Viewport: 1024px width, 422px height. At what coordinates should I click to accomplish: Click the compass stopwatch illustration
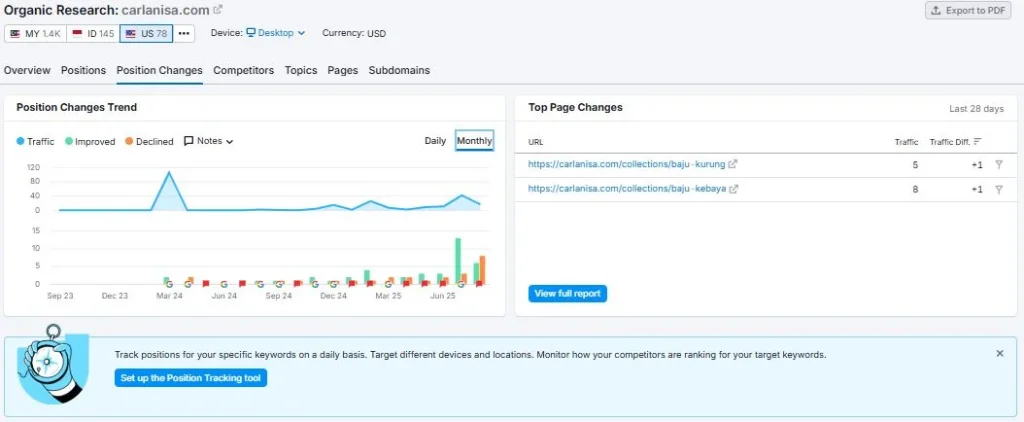point(53,365)
